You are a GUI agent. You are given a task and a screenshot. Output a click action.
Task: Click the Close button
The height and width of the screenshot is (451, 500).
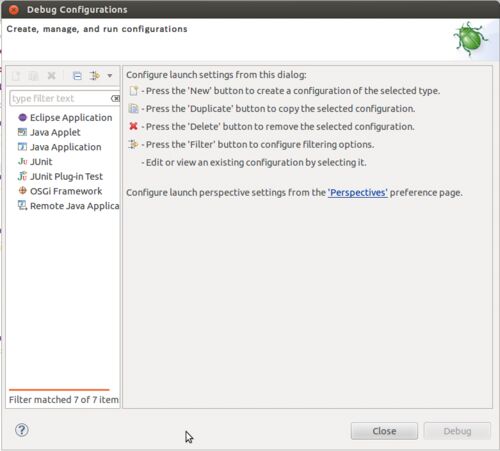coord(384,431)
